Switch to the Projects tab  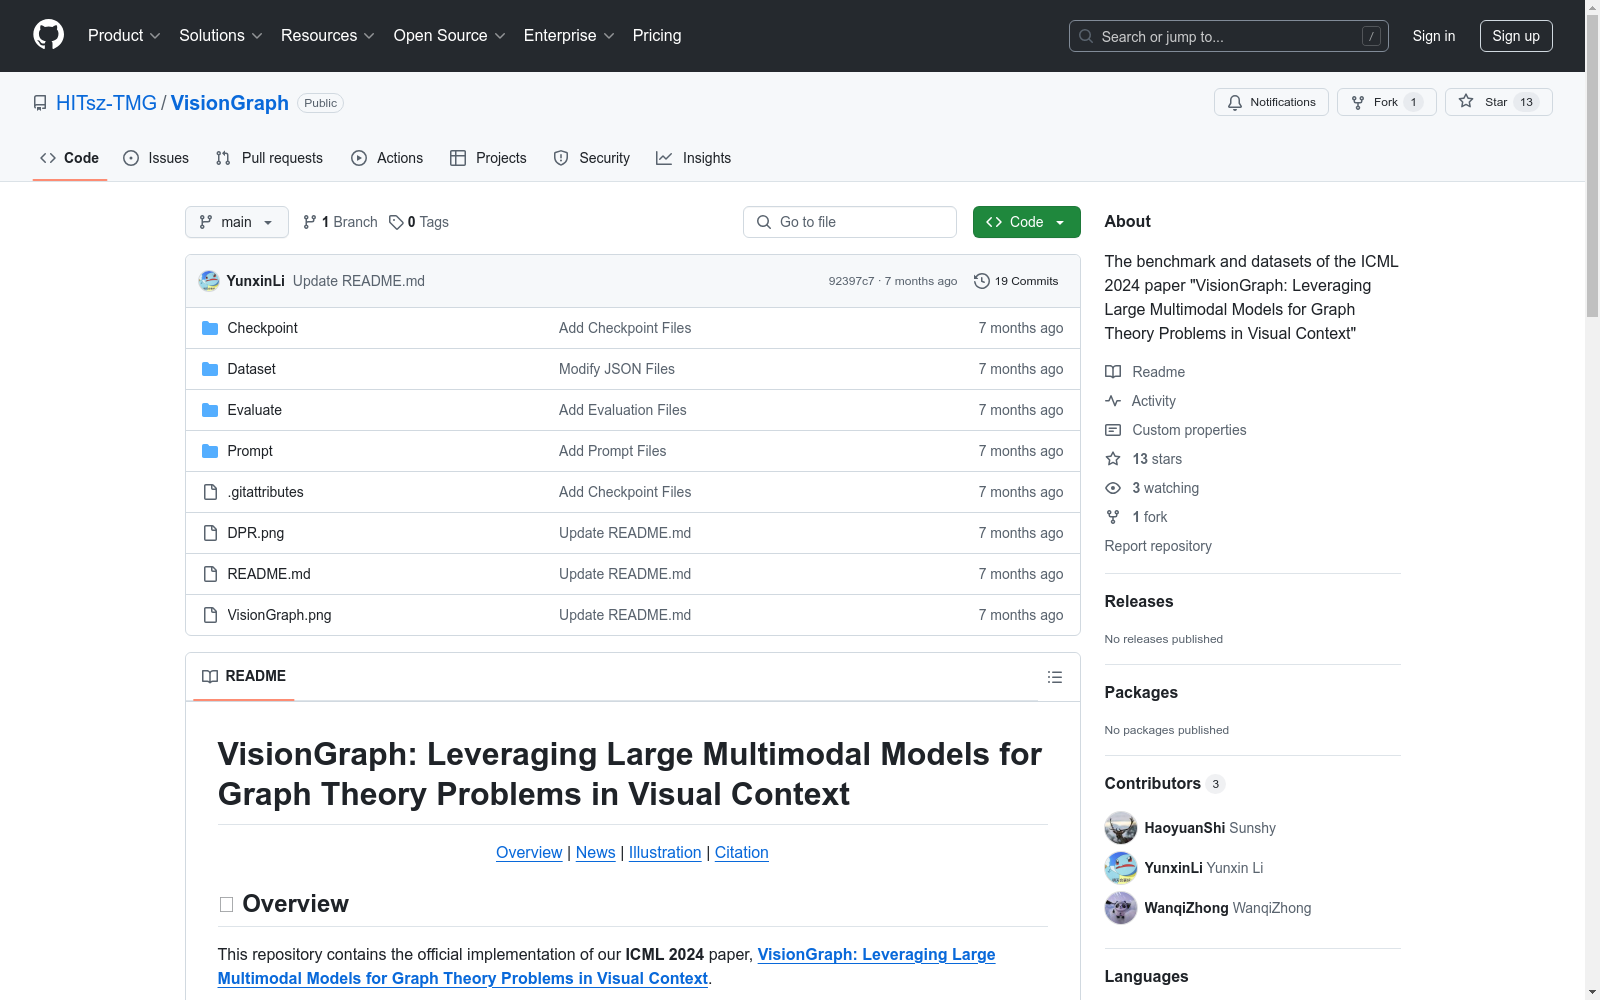(x=488, y=158)
